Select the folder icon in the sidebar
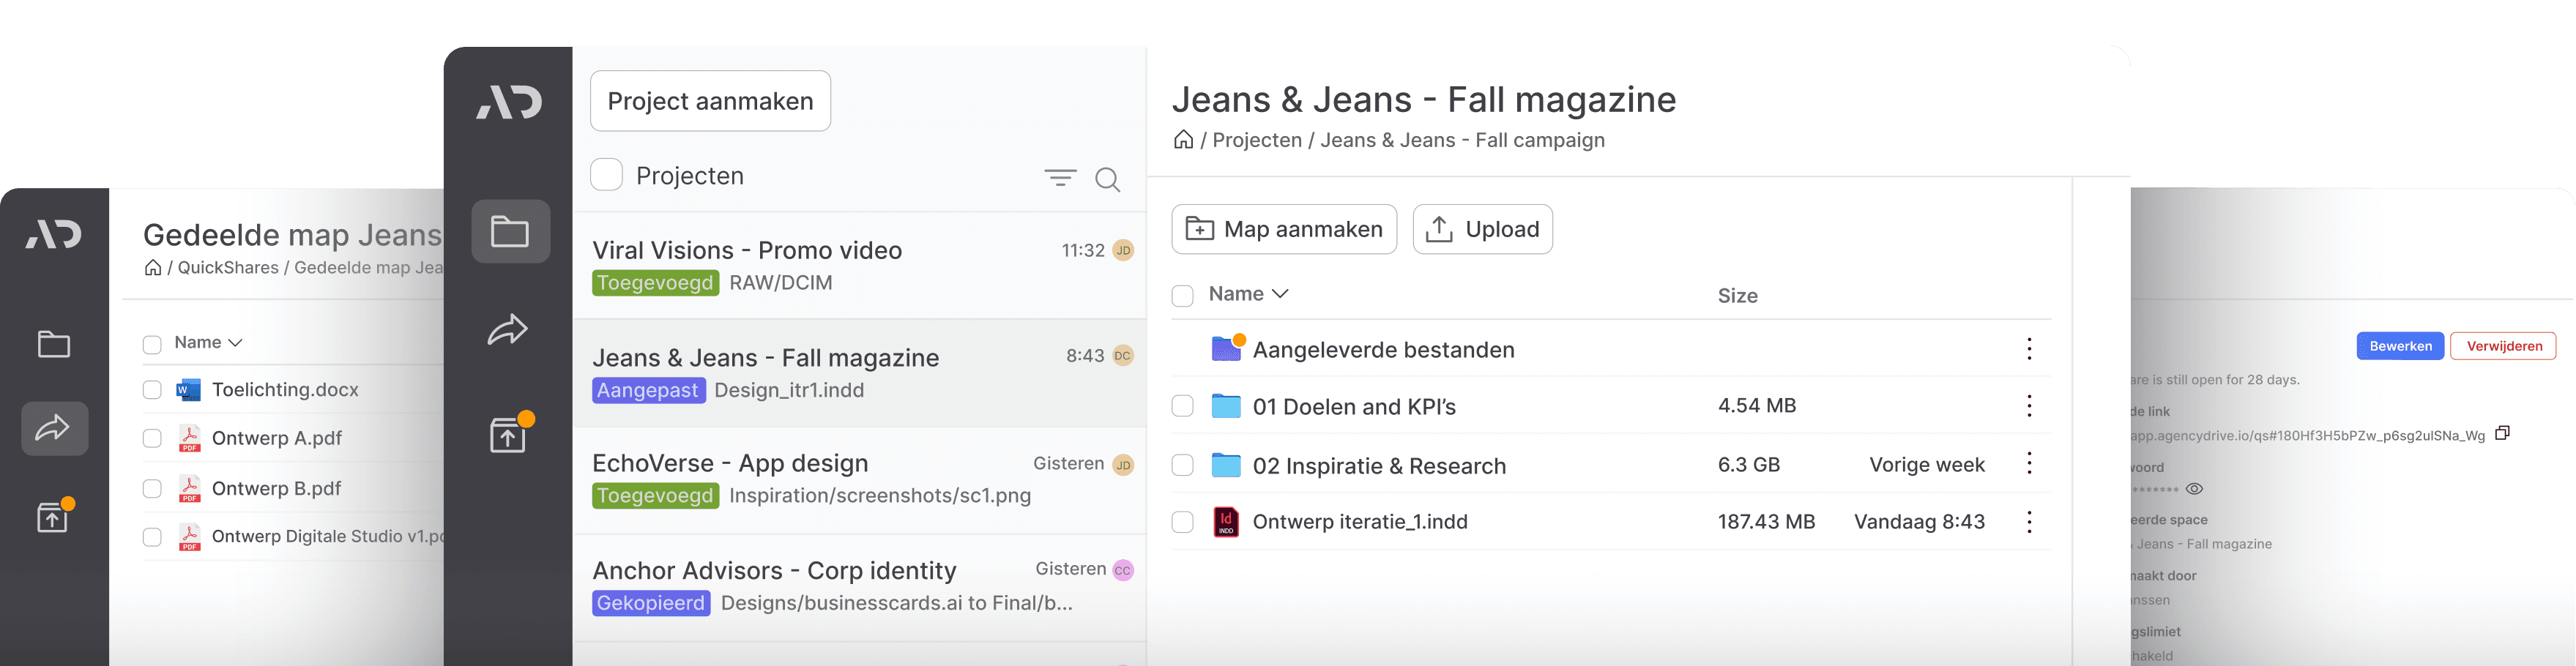This screenshot has height=666, width=2576. coord(511,231)
